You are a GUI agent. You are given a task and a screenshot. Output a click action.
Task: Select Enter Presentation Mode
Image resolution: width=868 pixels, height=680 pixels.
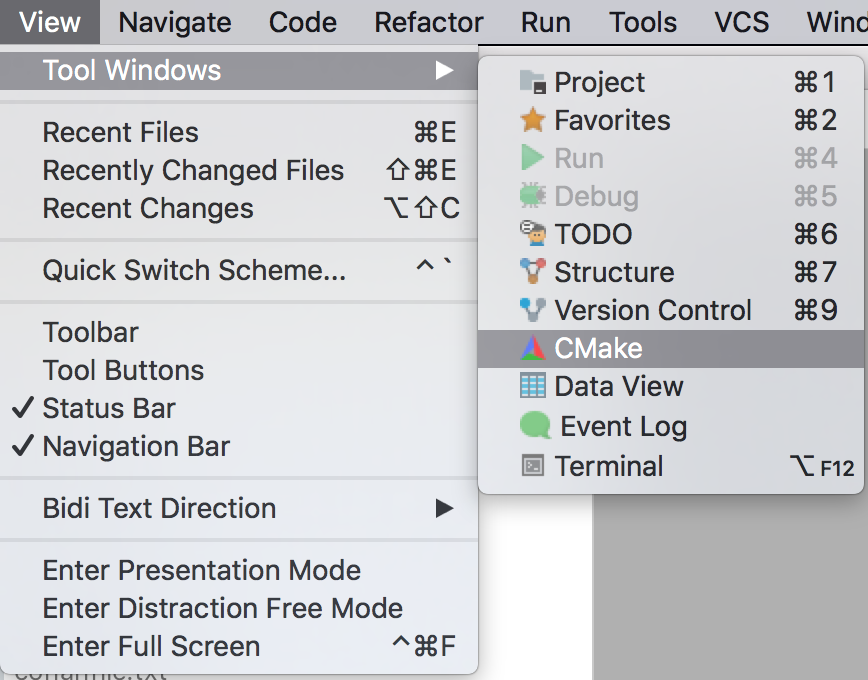coord(200,570)
